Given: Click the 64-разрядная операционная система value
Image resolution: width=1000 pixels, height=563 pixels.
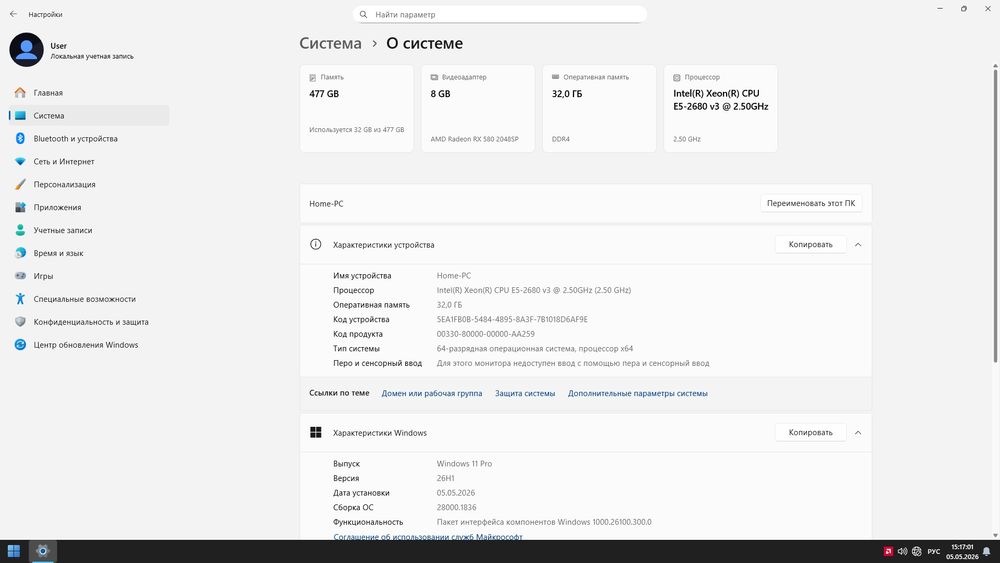Looking at the screenshot, I should pos(534,349).
